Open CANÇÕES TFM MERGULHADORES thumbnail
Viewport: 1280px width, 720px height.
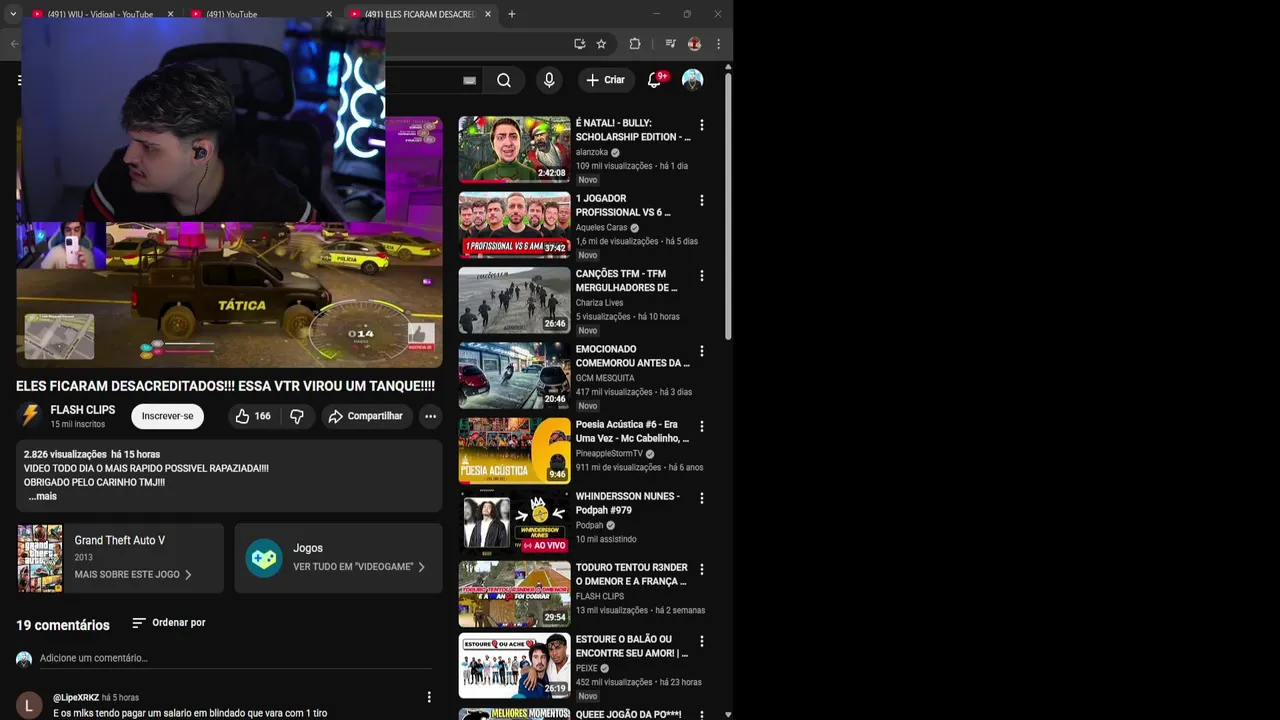click(514, 300)
